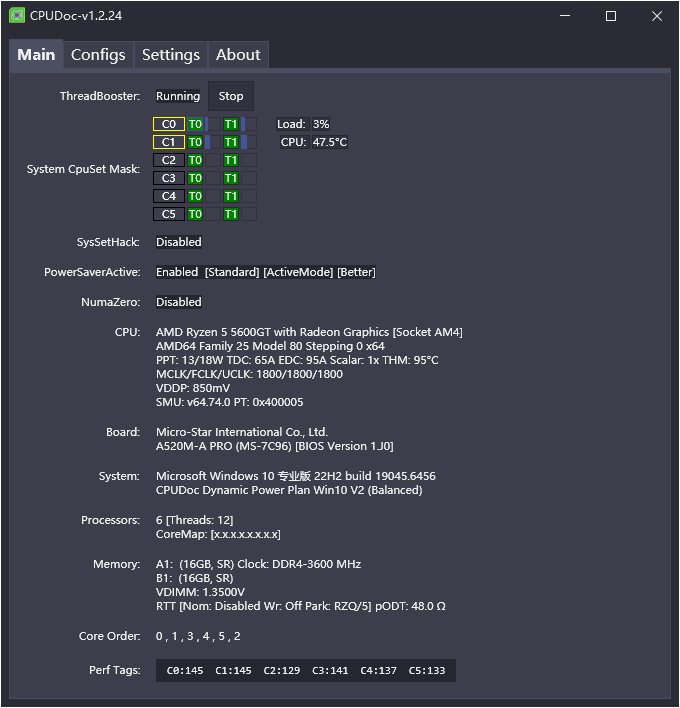Image resolution: width=680 pixels, height=708 pixels.
Task: Click the CPUDoc app icon in title bar
Action: pyautogui.click(x=17, y=16)
